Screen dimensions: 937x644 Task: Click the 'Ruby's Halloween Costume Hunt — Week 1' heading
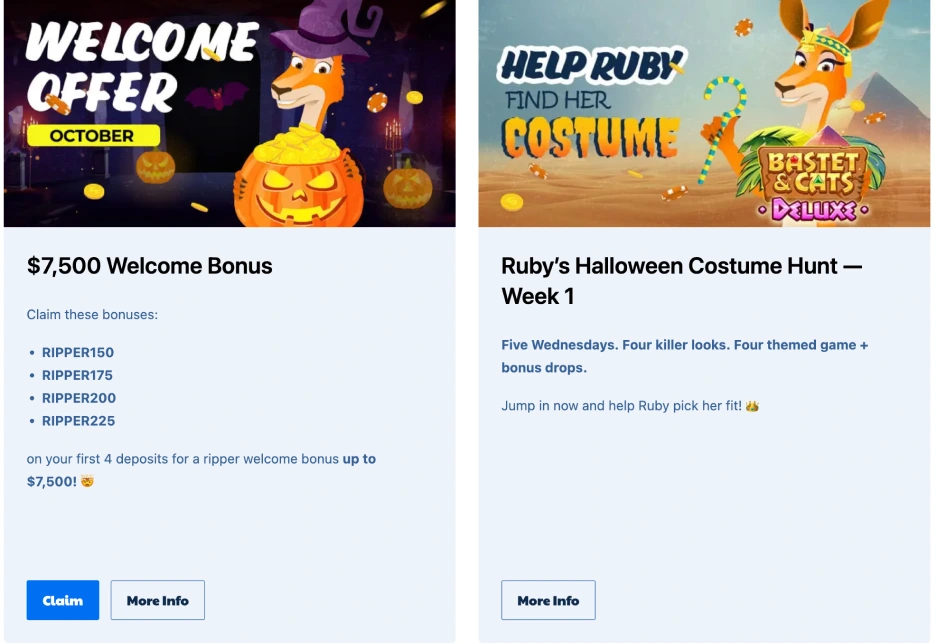click(x=681, y=280)
